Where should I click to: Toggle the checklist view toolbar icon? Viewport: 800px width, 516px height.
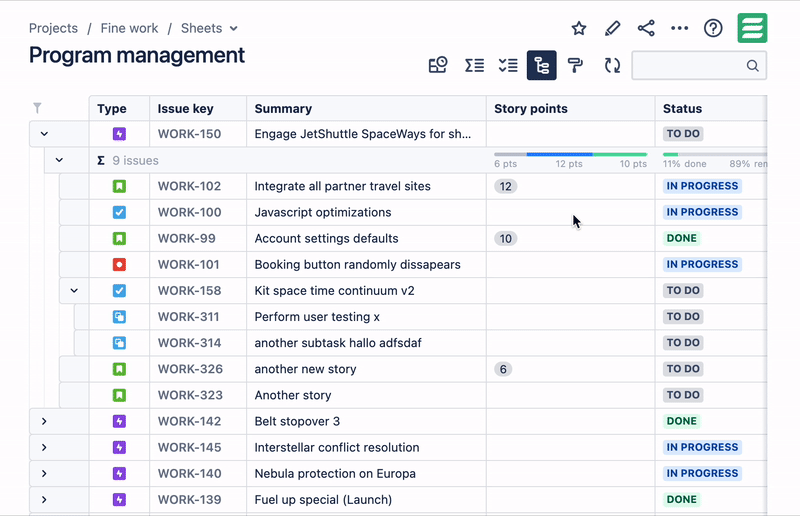pos(508,65)
